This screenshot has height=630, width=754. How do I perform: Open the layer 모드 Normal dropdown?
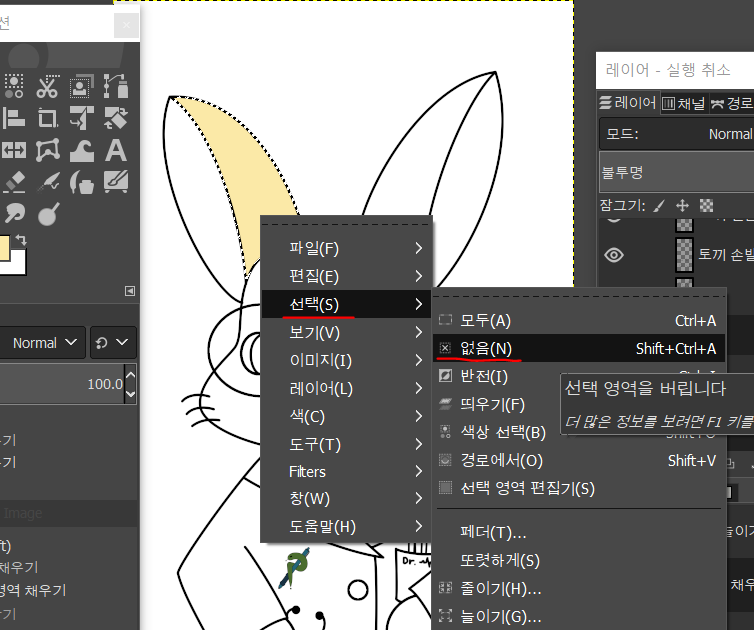(x=677, y=134)
